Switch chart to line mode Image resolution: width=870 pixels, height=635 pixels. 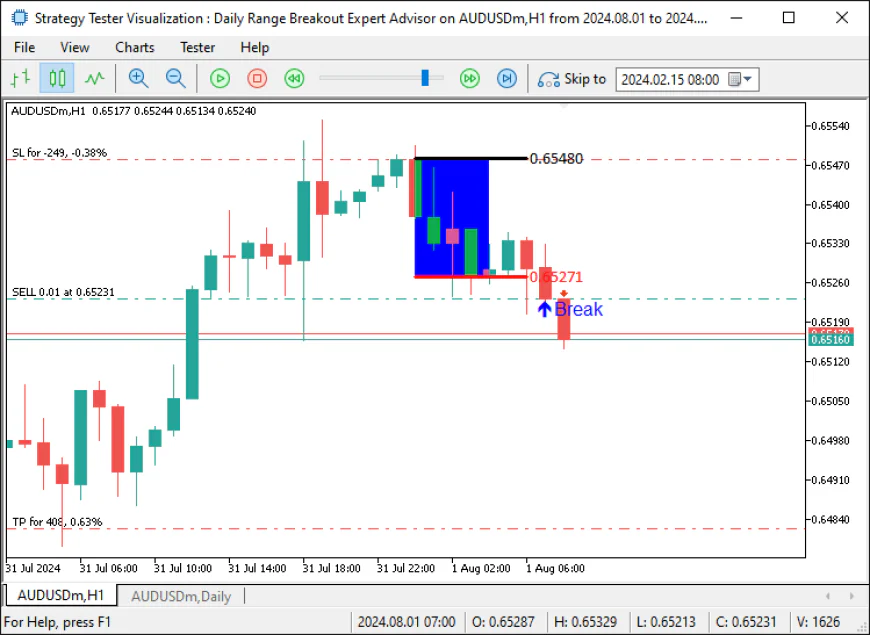(93, 78)
